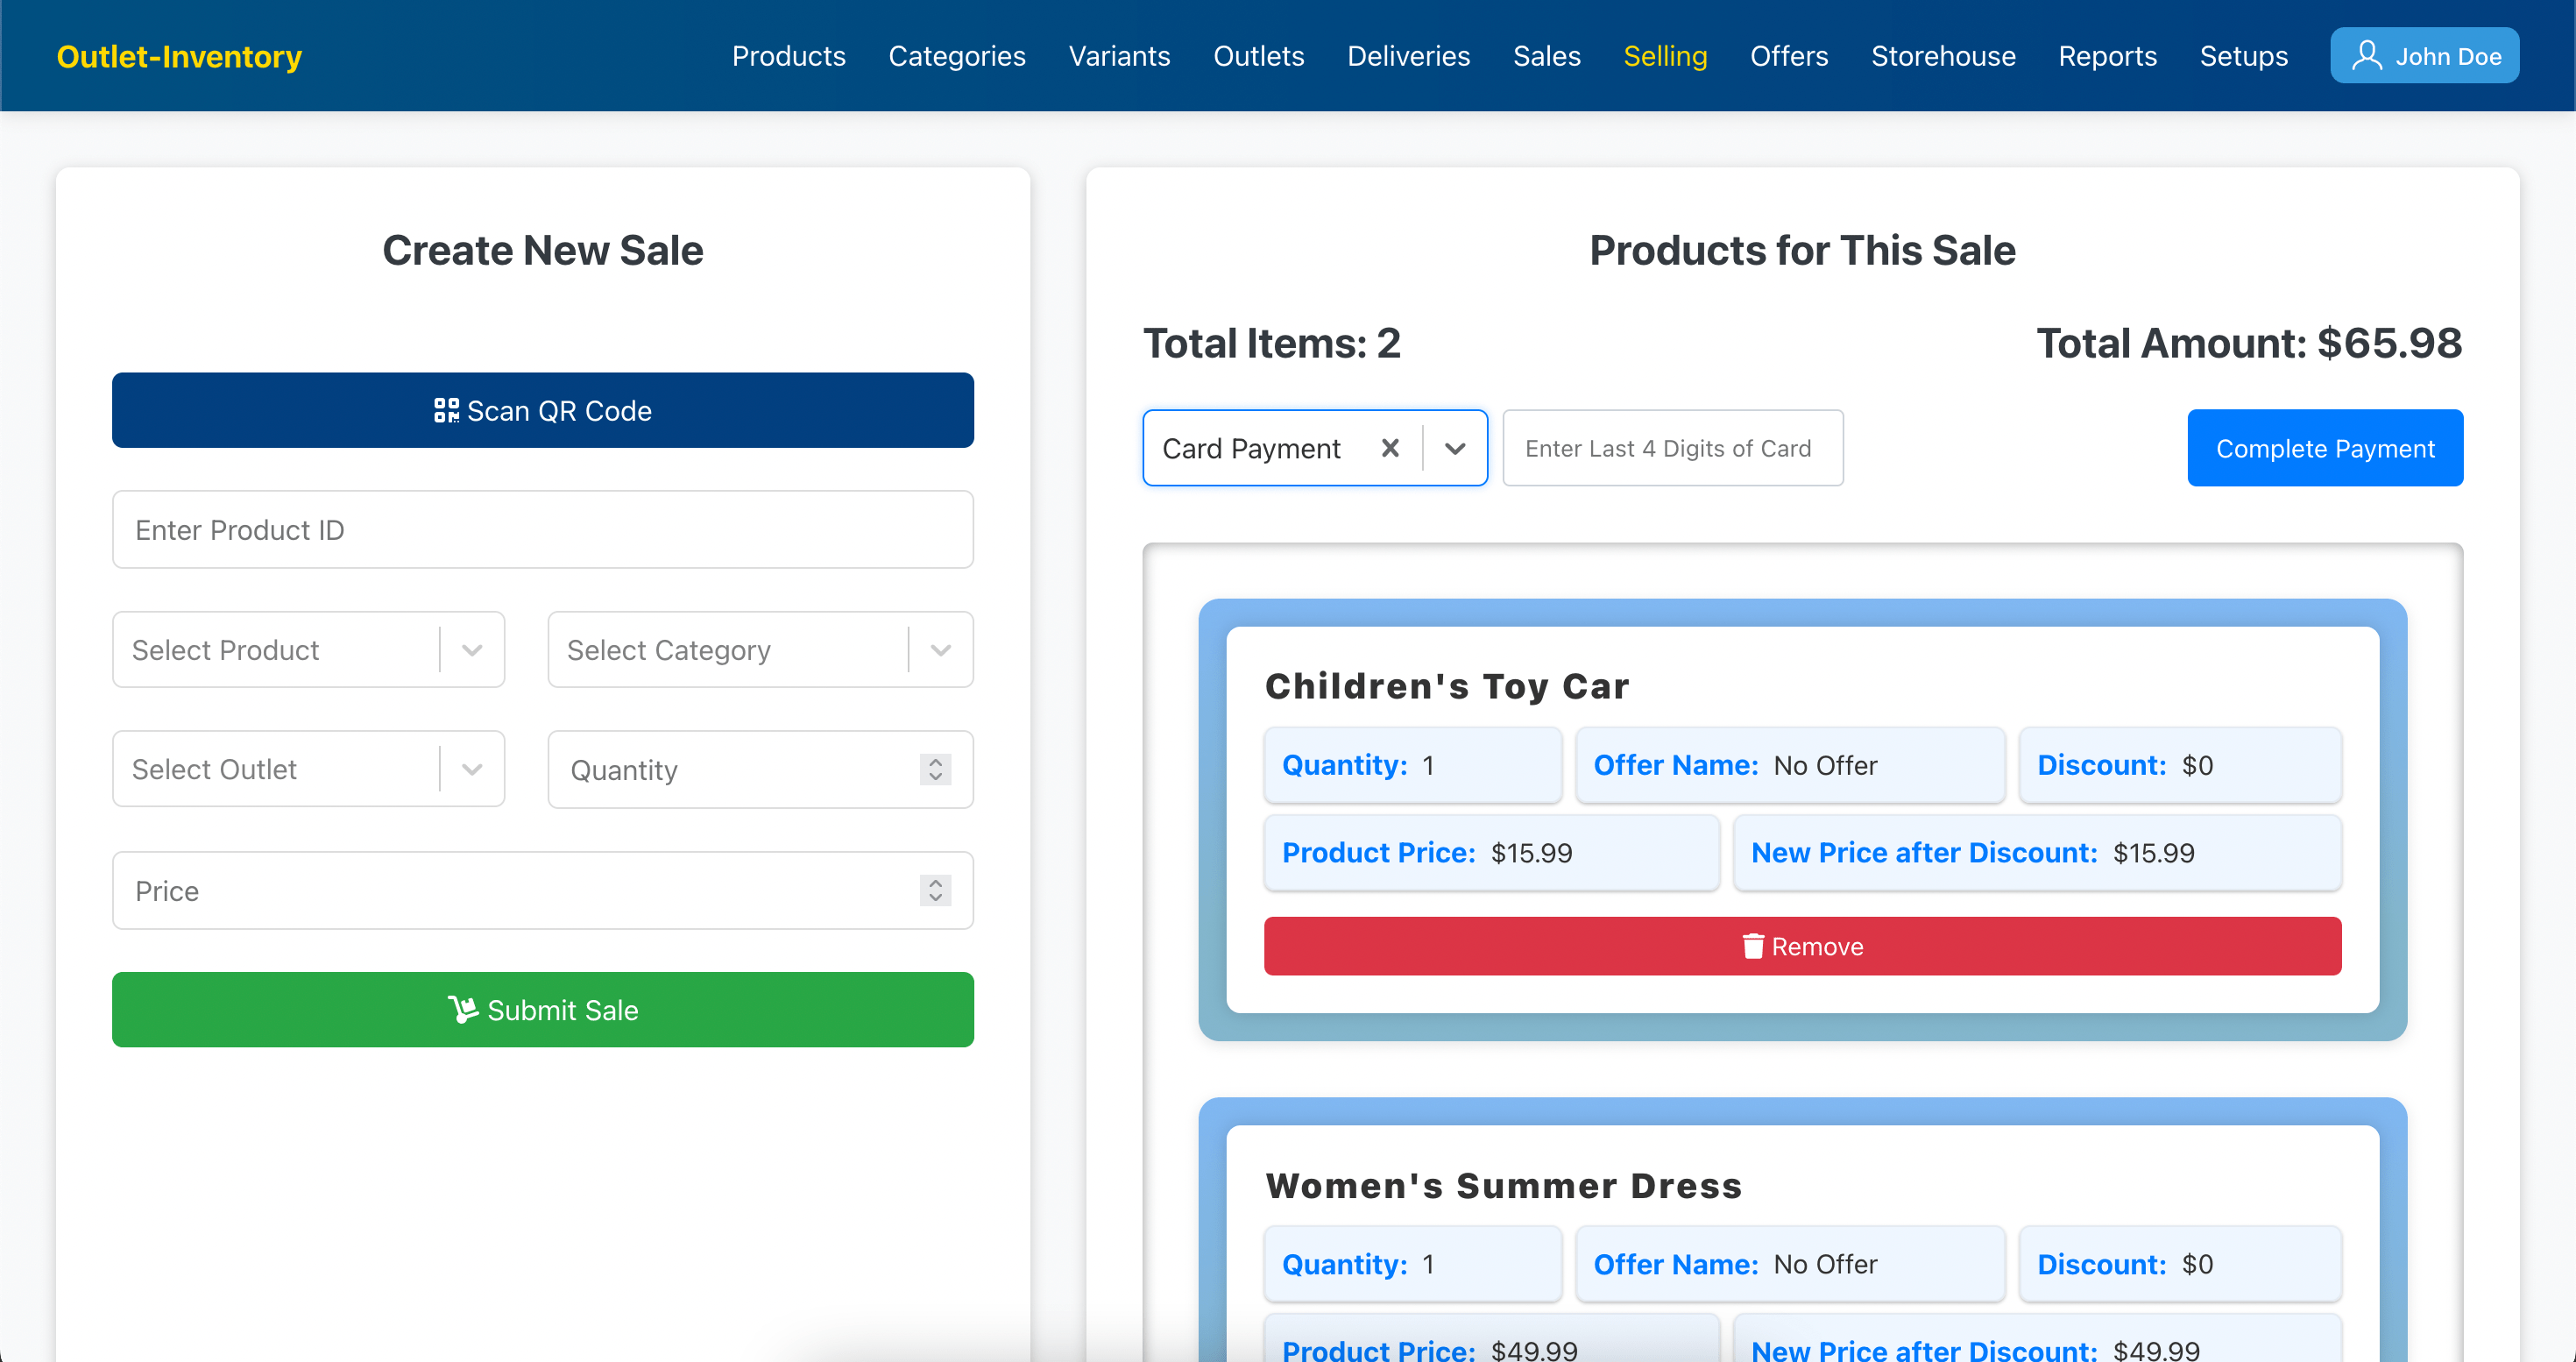Click the Price field stepper arrows
The height and width of the screenshot is (1362, 2576).
pyautogui.click(x=935, y=890)
